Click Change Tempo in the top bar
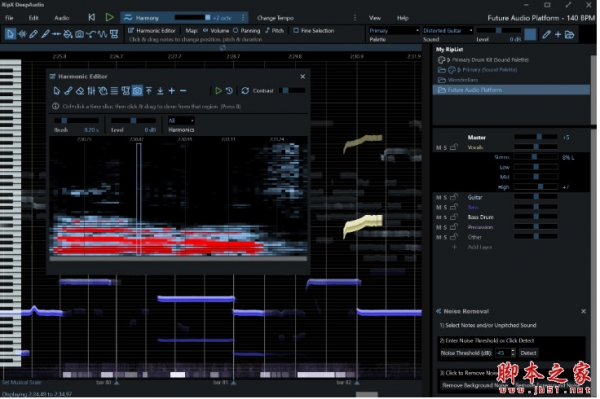This screenshot has width=600, height=399. (276, 18)
